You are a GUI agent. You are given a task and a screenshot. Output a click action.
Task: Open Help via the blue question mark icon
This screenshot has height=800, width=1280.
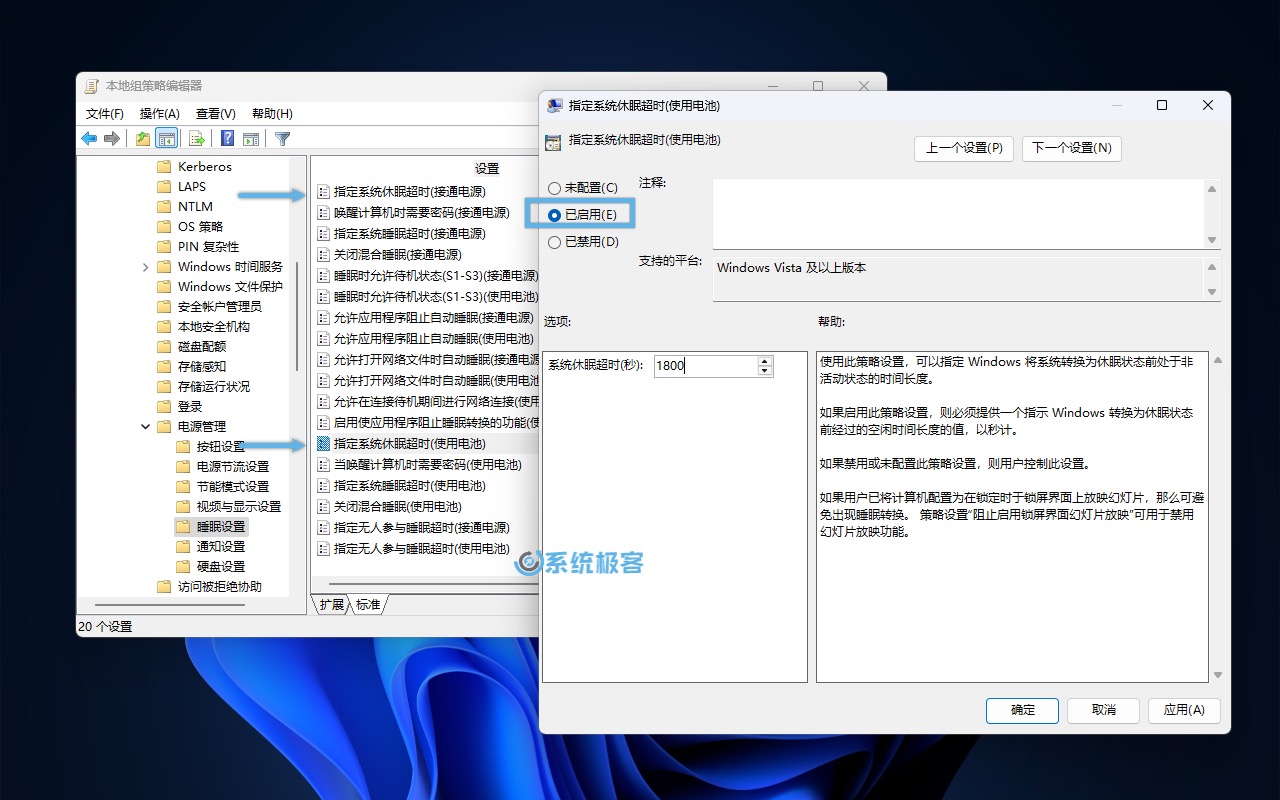click(x=228, y=139)
